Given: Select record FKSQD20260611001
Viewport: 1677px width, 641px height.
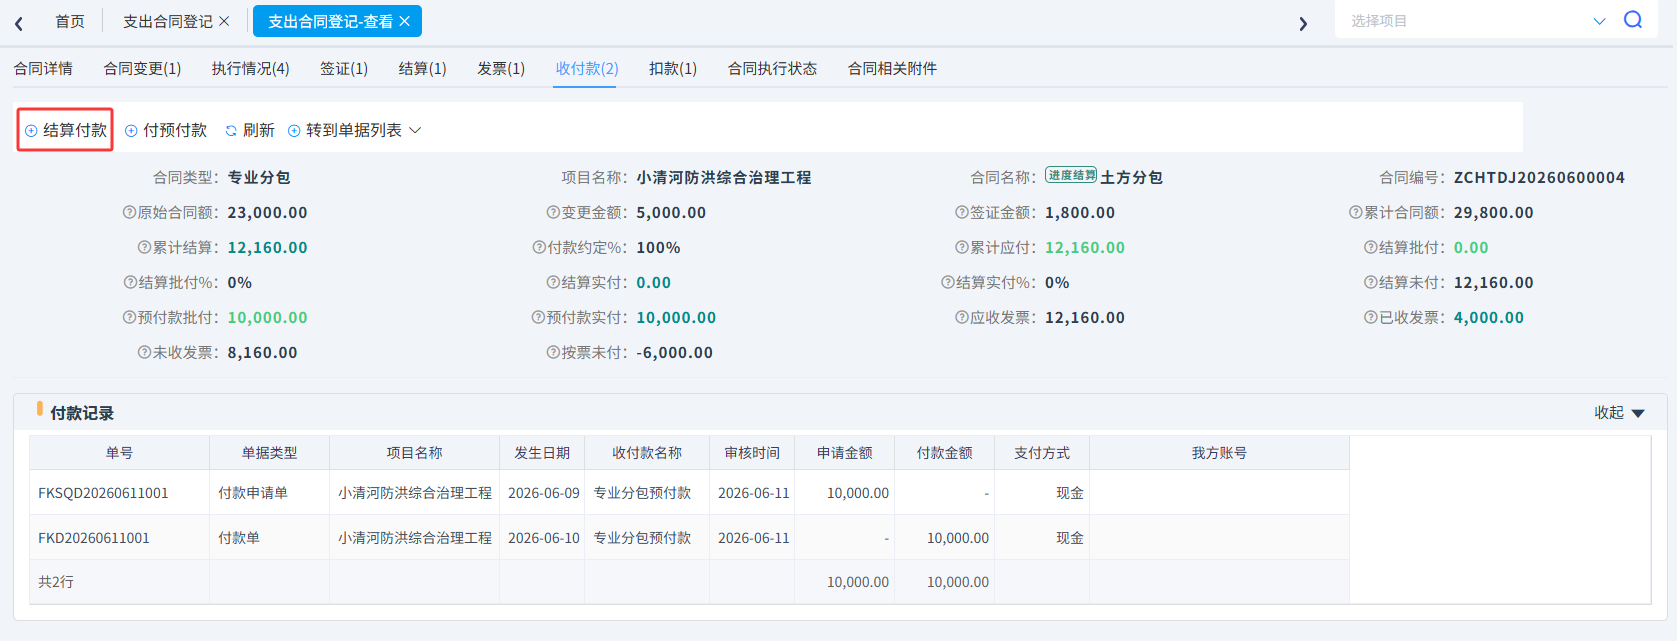Looking at the screenshot, I should point(103,493).
